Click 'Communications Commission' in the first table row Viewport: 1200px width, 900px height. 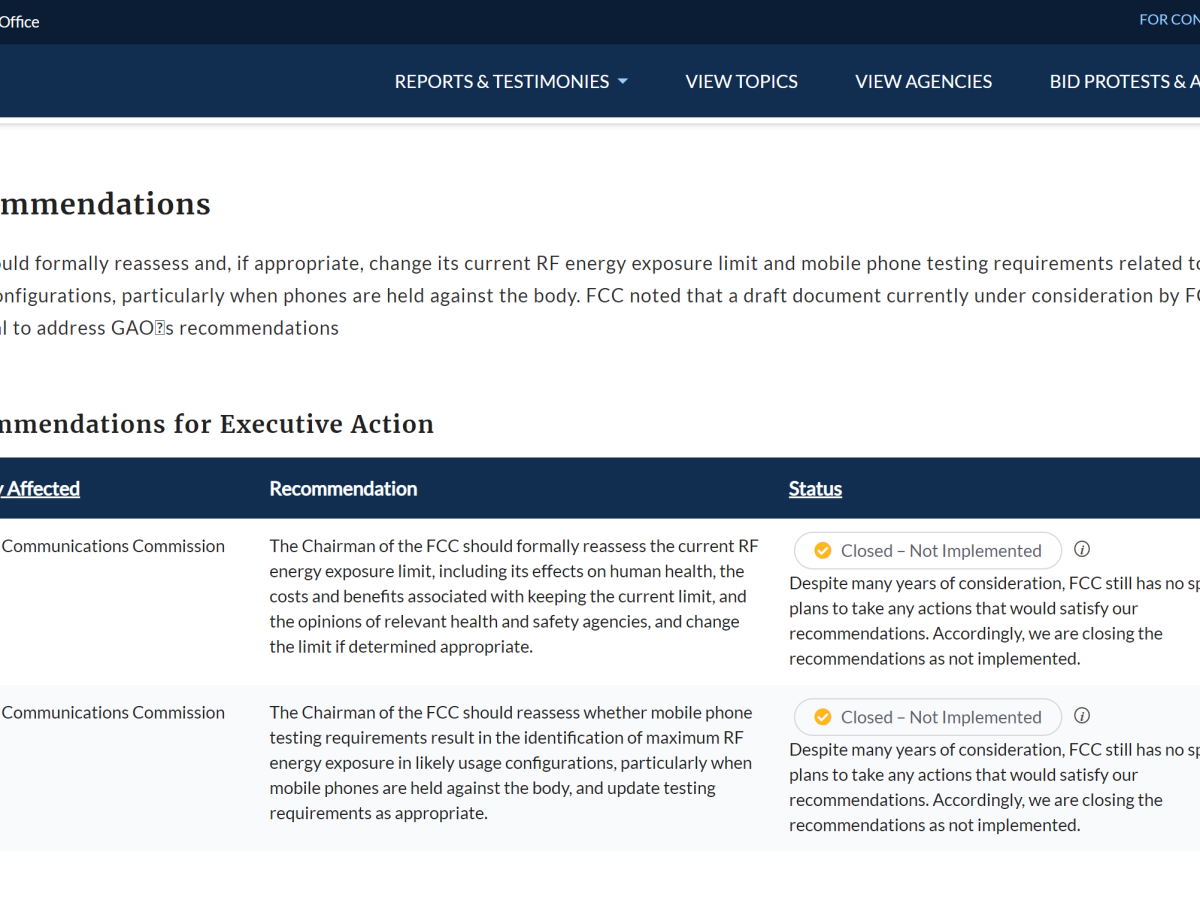(x=113, y=546)
